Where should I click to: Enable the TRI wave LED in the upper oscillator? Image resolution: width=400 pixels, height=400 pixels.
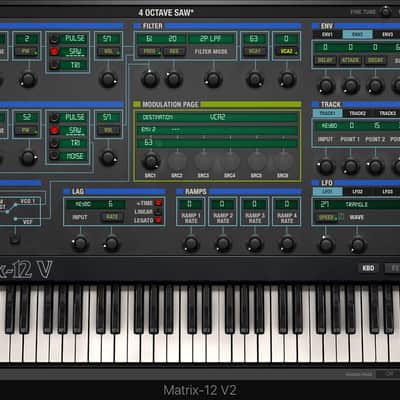coord(54,65)
